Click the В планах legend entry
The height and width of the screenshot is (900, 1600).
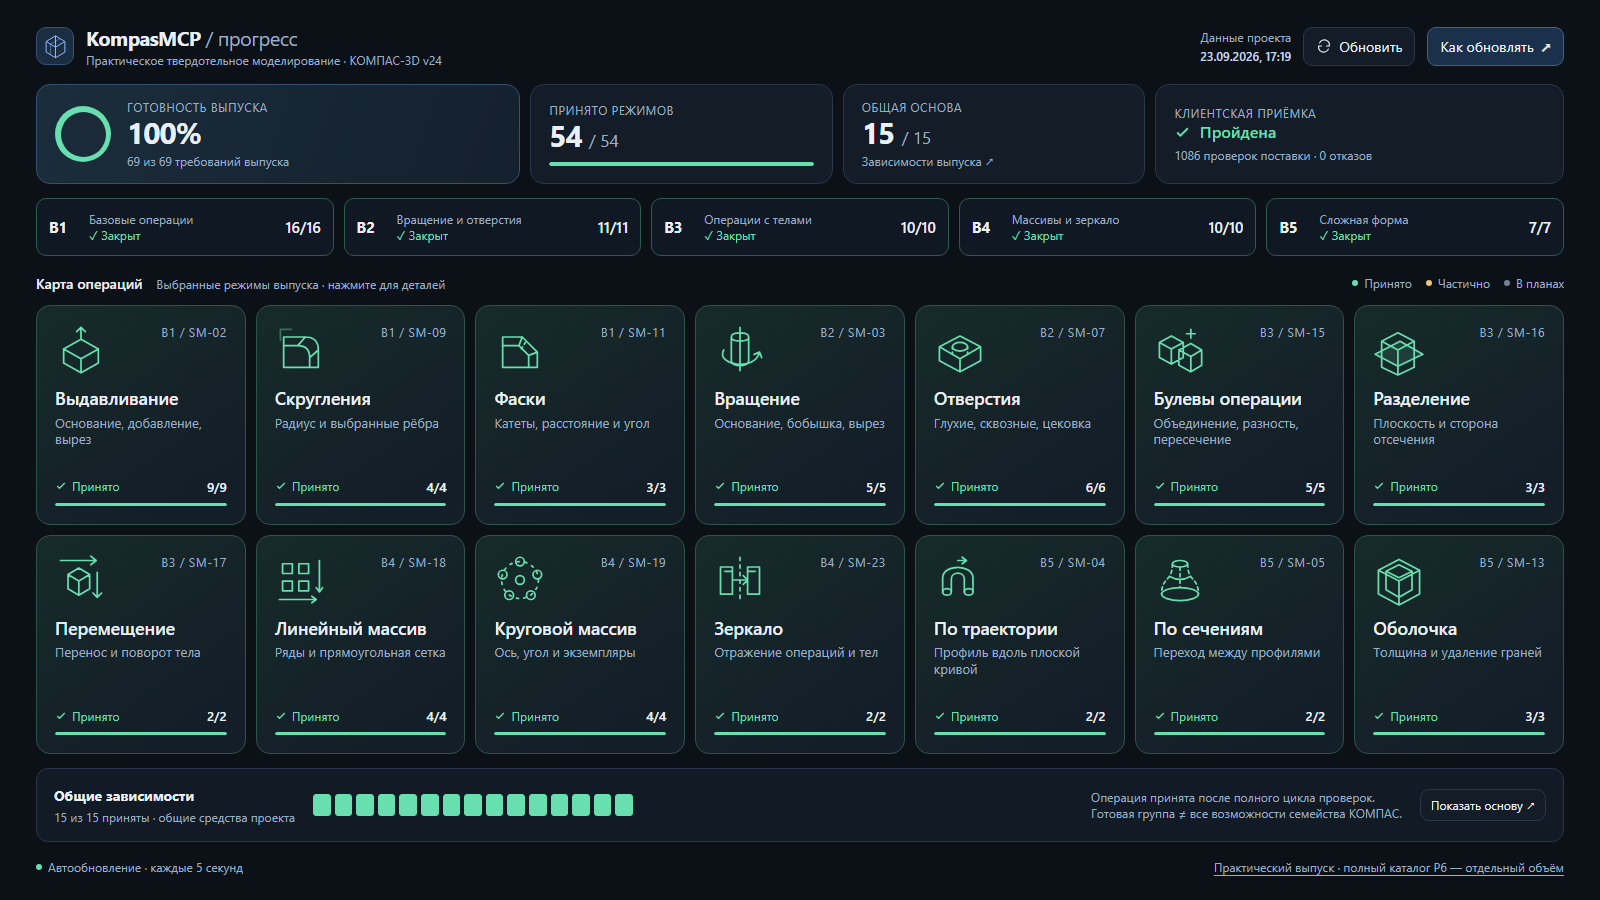coord(1534,284)
